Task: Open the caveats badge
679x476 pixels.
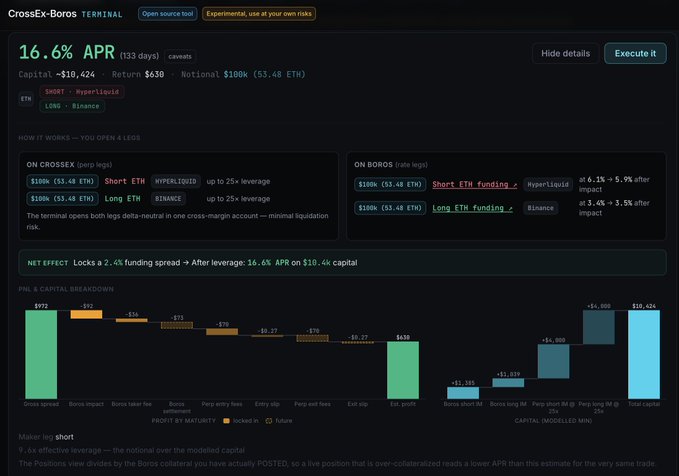Action: (x=180, y=56)
